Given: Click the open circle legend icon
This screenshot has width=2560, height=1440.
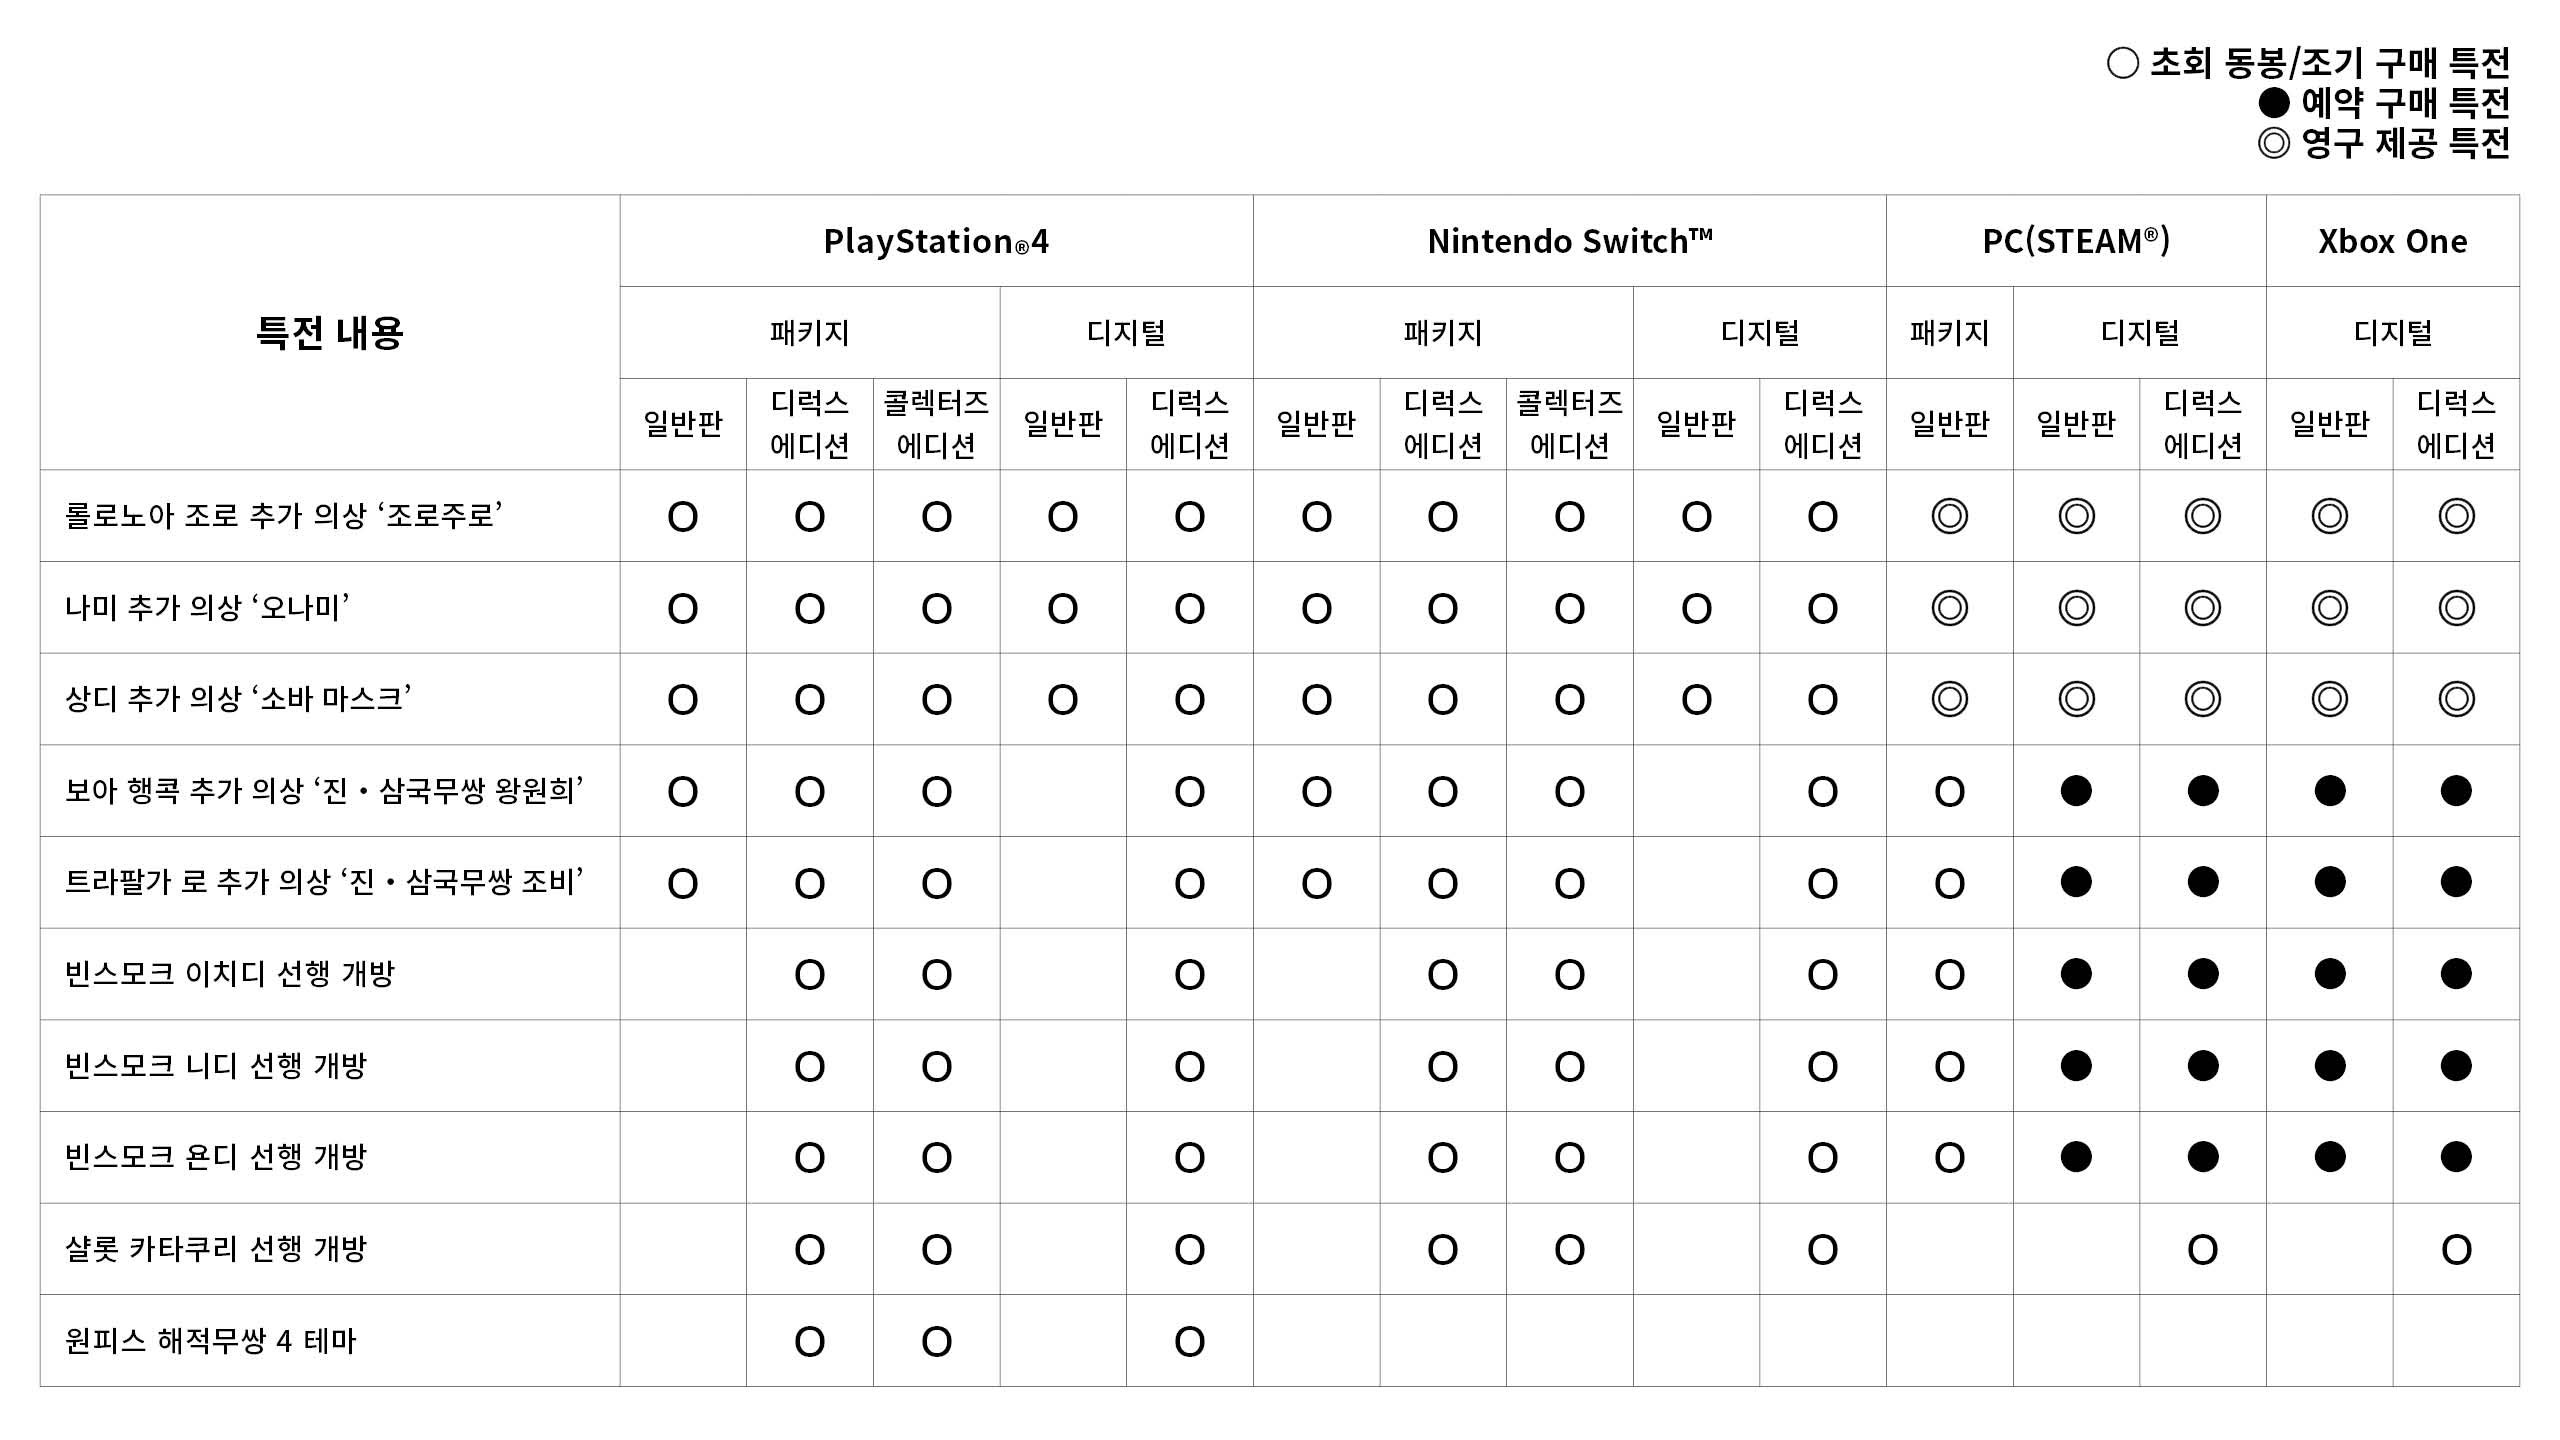Looking at the screenshot, I should (x=2122, y=63).
